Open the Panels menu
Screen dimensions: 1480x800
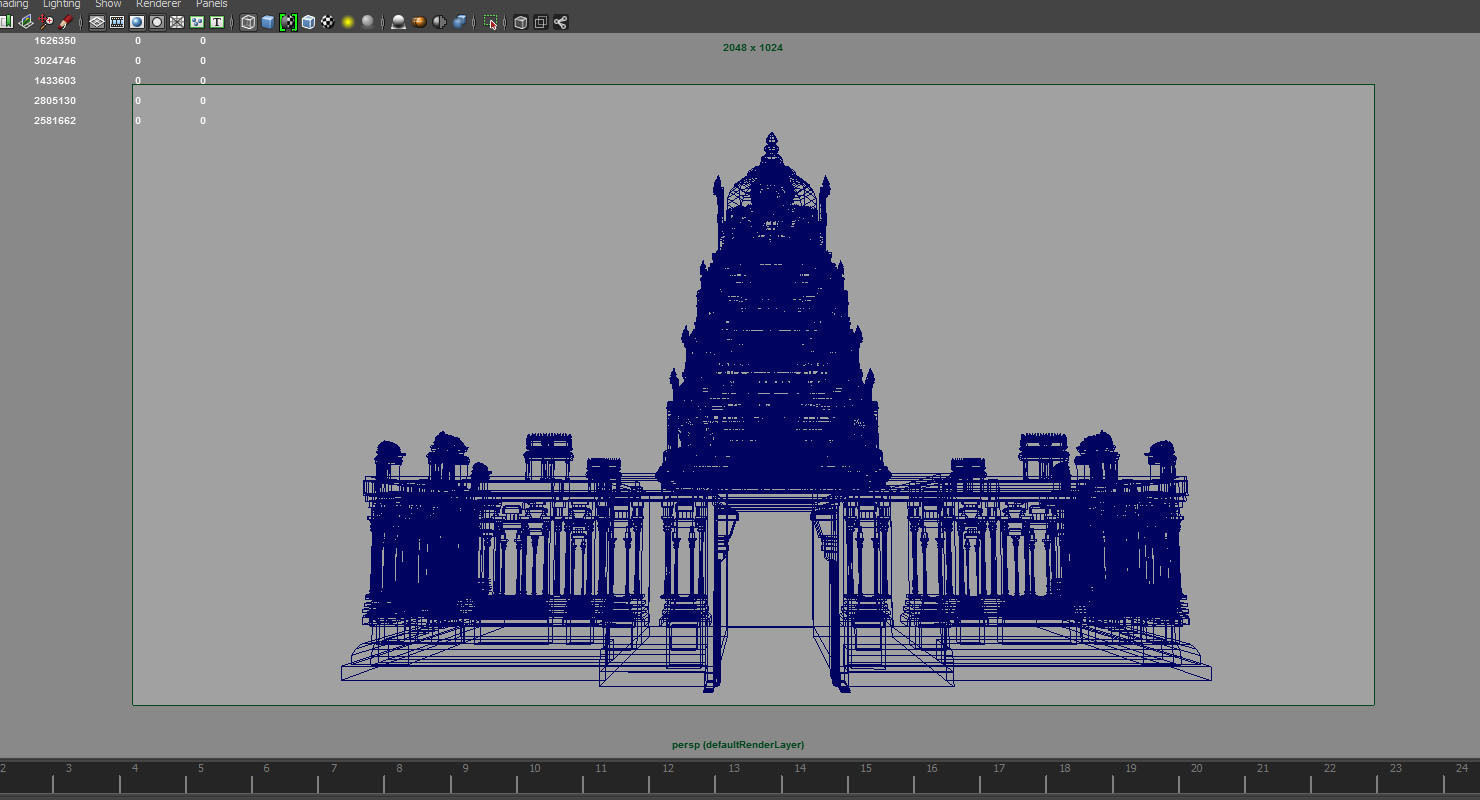(x=211, y=4)
